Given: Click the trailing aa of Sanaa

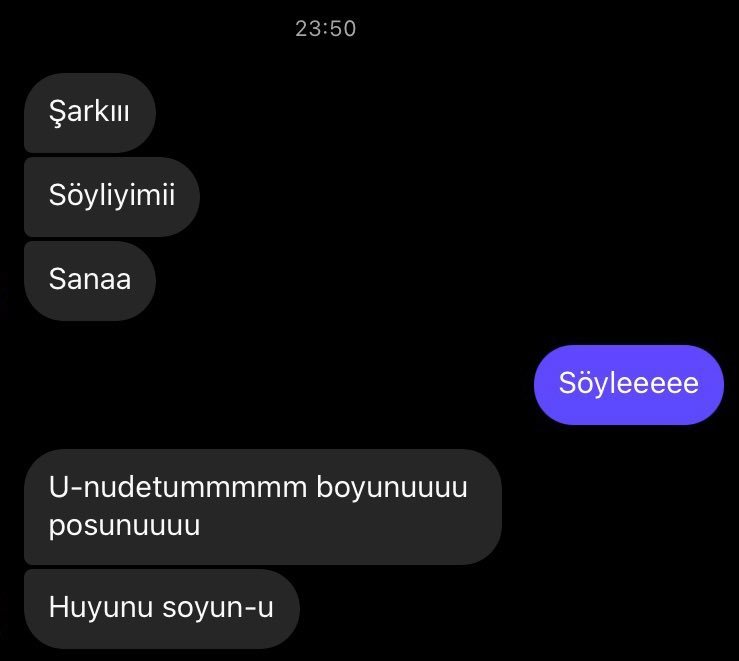Looking at the screenshot, I should coord(115,280).
